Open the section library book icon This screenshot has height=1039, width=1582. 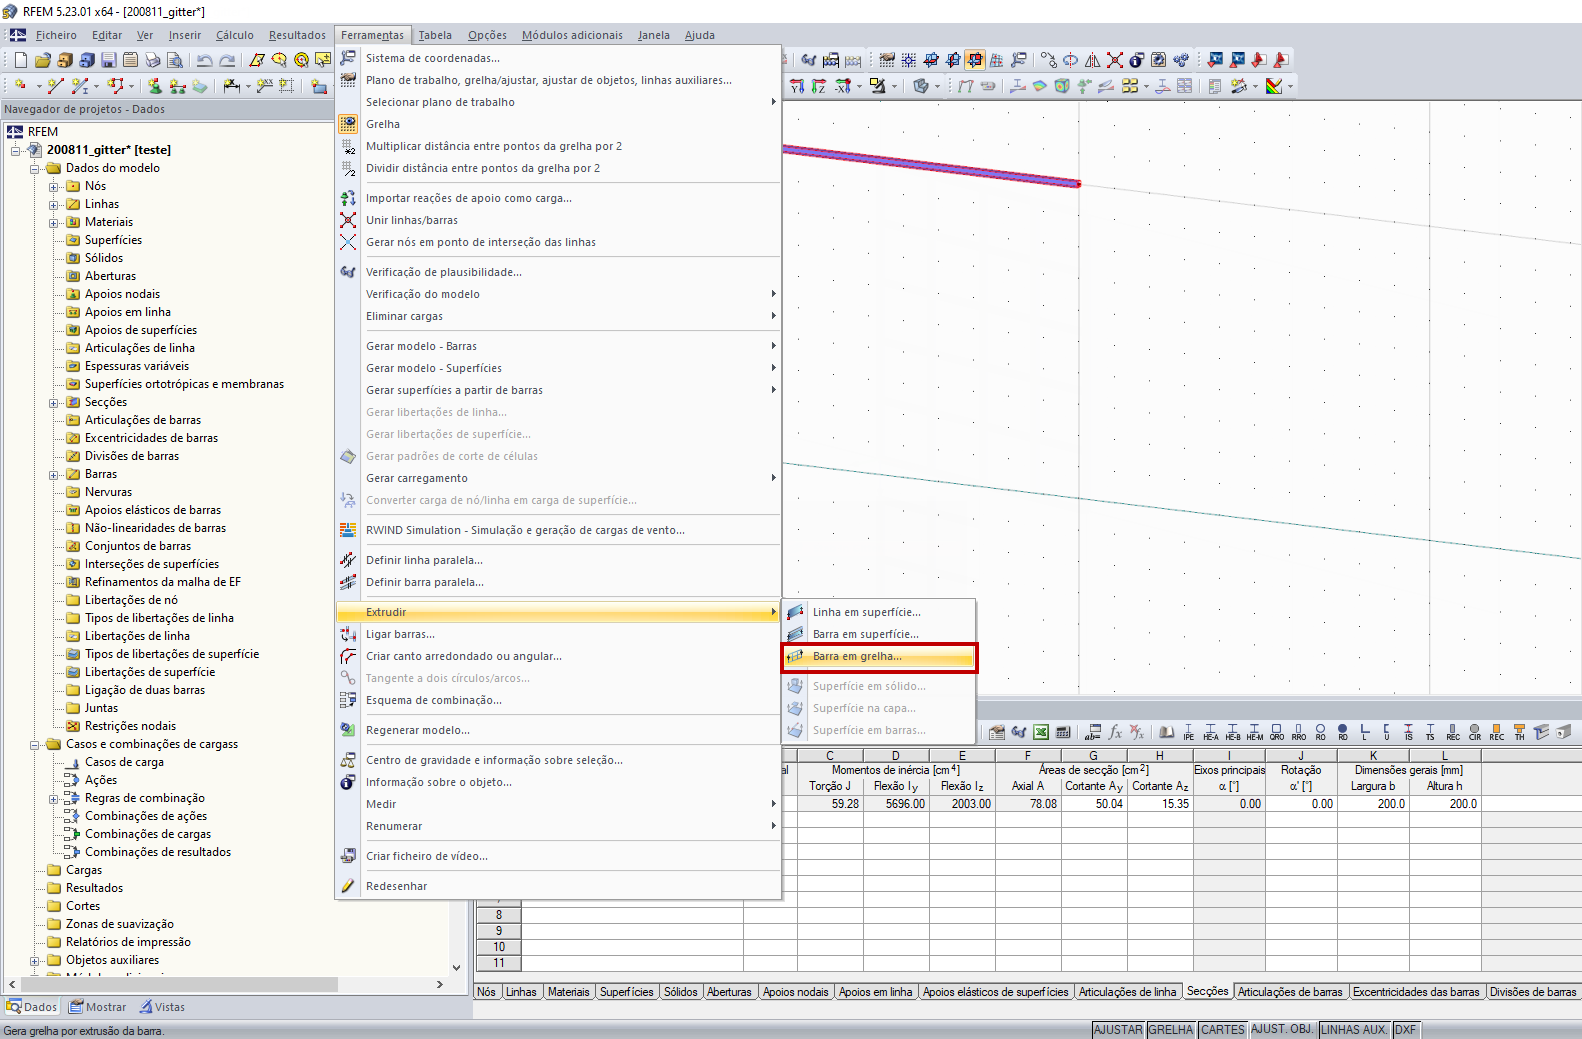coord(1167,732)
